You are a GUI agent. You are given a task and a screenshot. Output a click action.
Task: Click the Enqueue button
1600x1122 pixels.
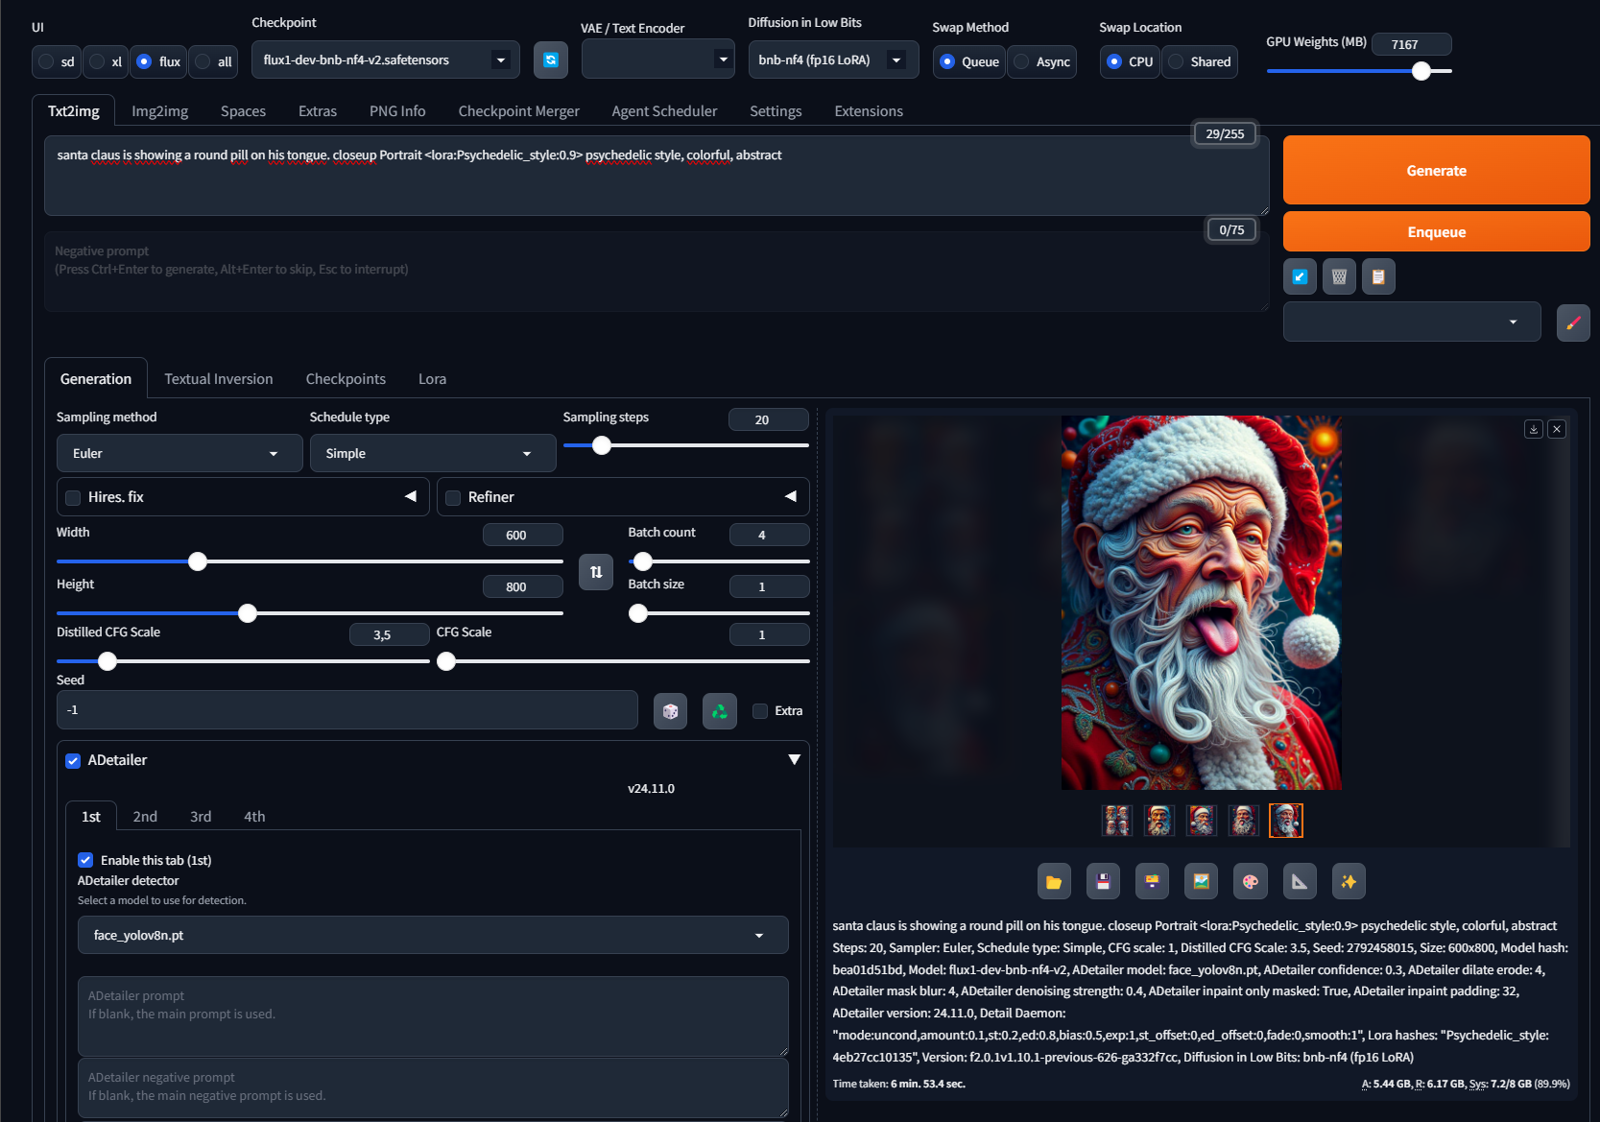pos(1436,231)
